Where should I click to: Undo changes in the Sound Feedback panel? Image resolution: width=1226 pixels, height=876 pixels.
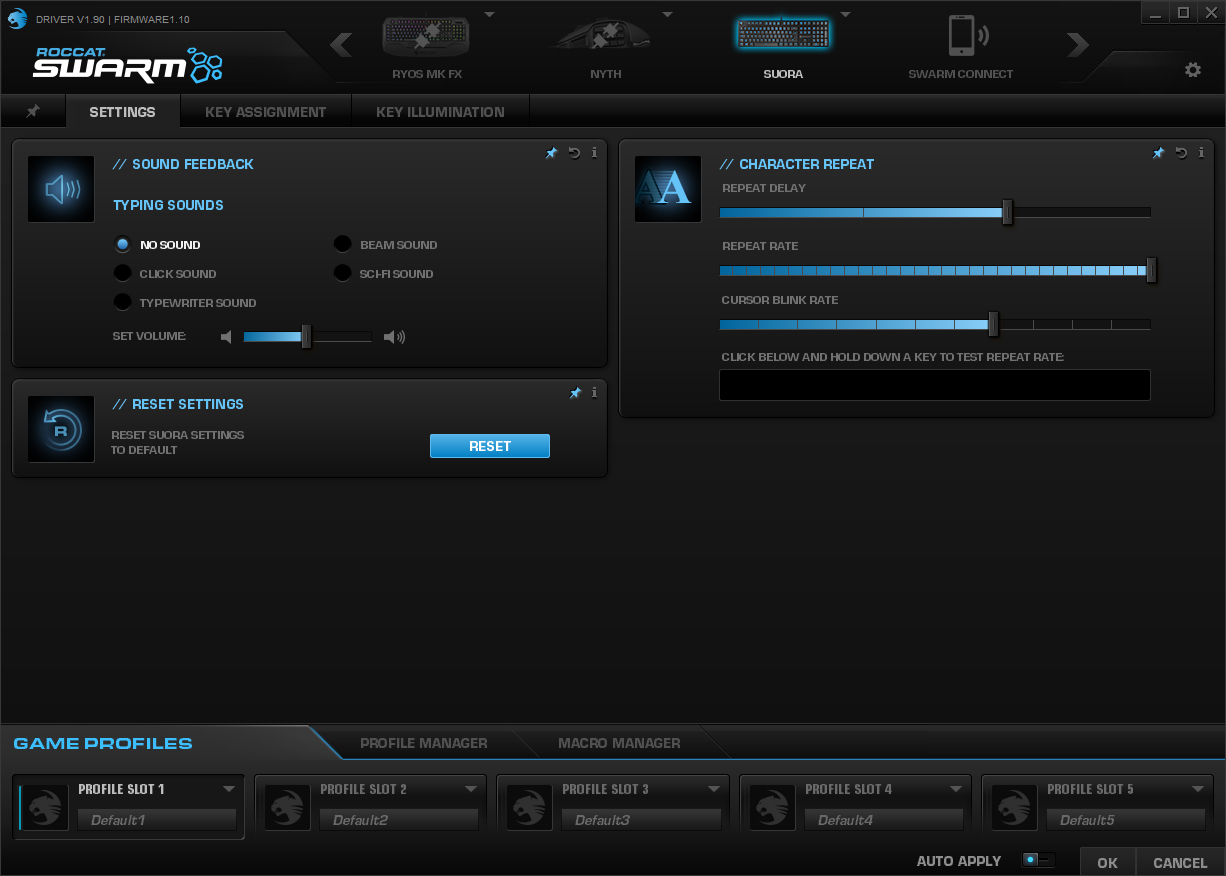pos(574,153)
